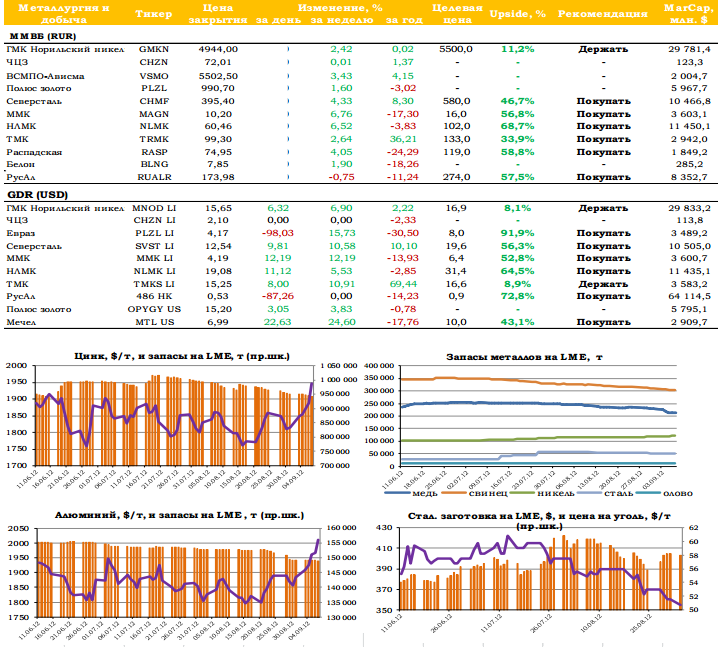This screenshot has height=649, width=718.
Task: Select the 'Целевая цена' column header
Action: pyautogui.click(x=457, y=14)
